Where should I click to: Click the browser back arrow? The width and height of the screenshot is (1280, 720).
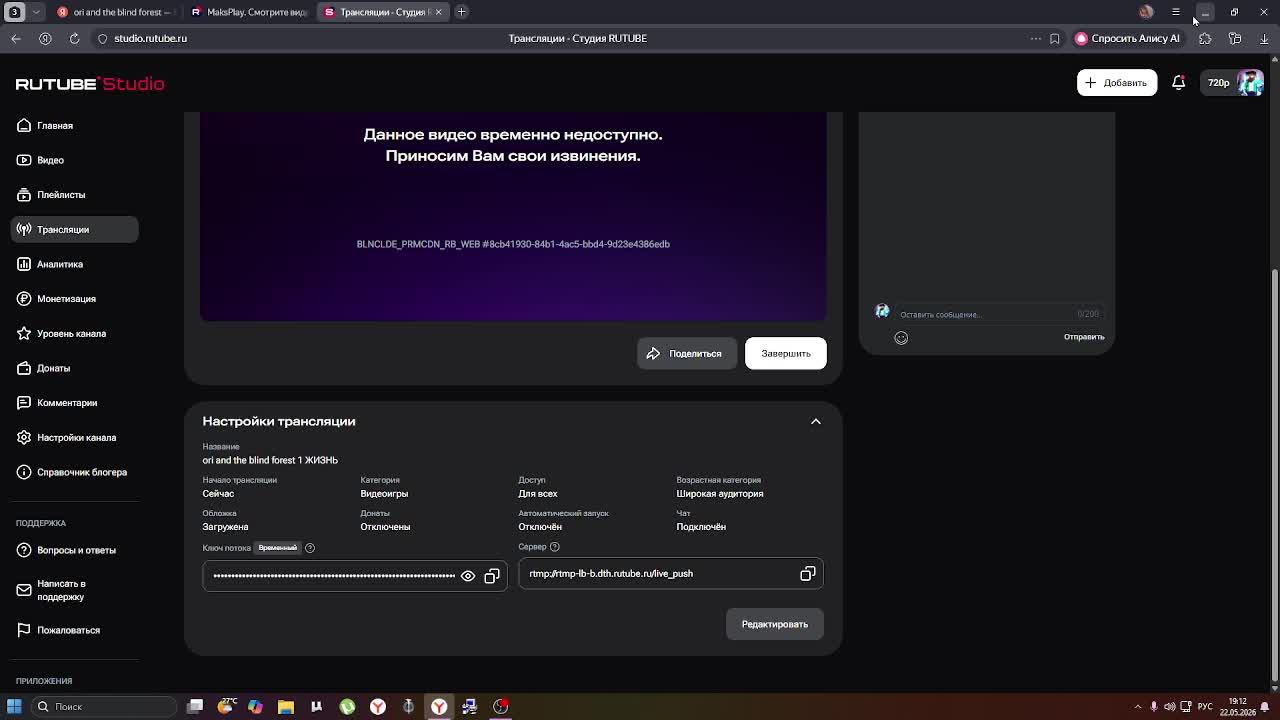point(16,38)
